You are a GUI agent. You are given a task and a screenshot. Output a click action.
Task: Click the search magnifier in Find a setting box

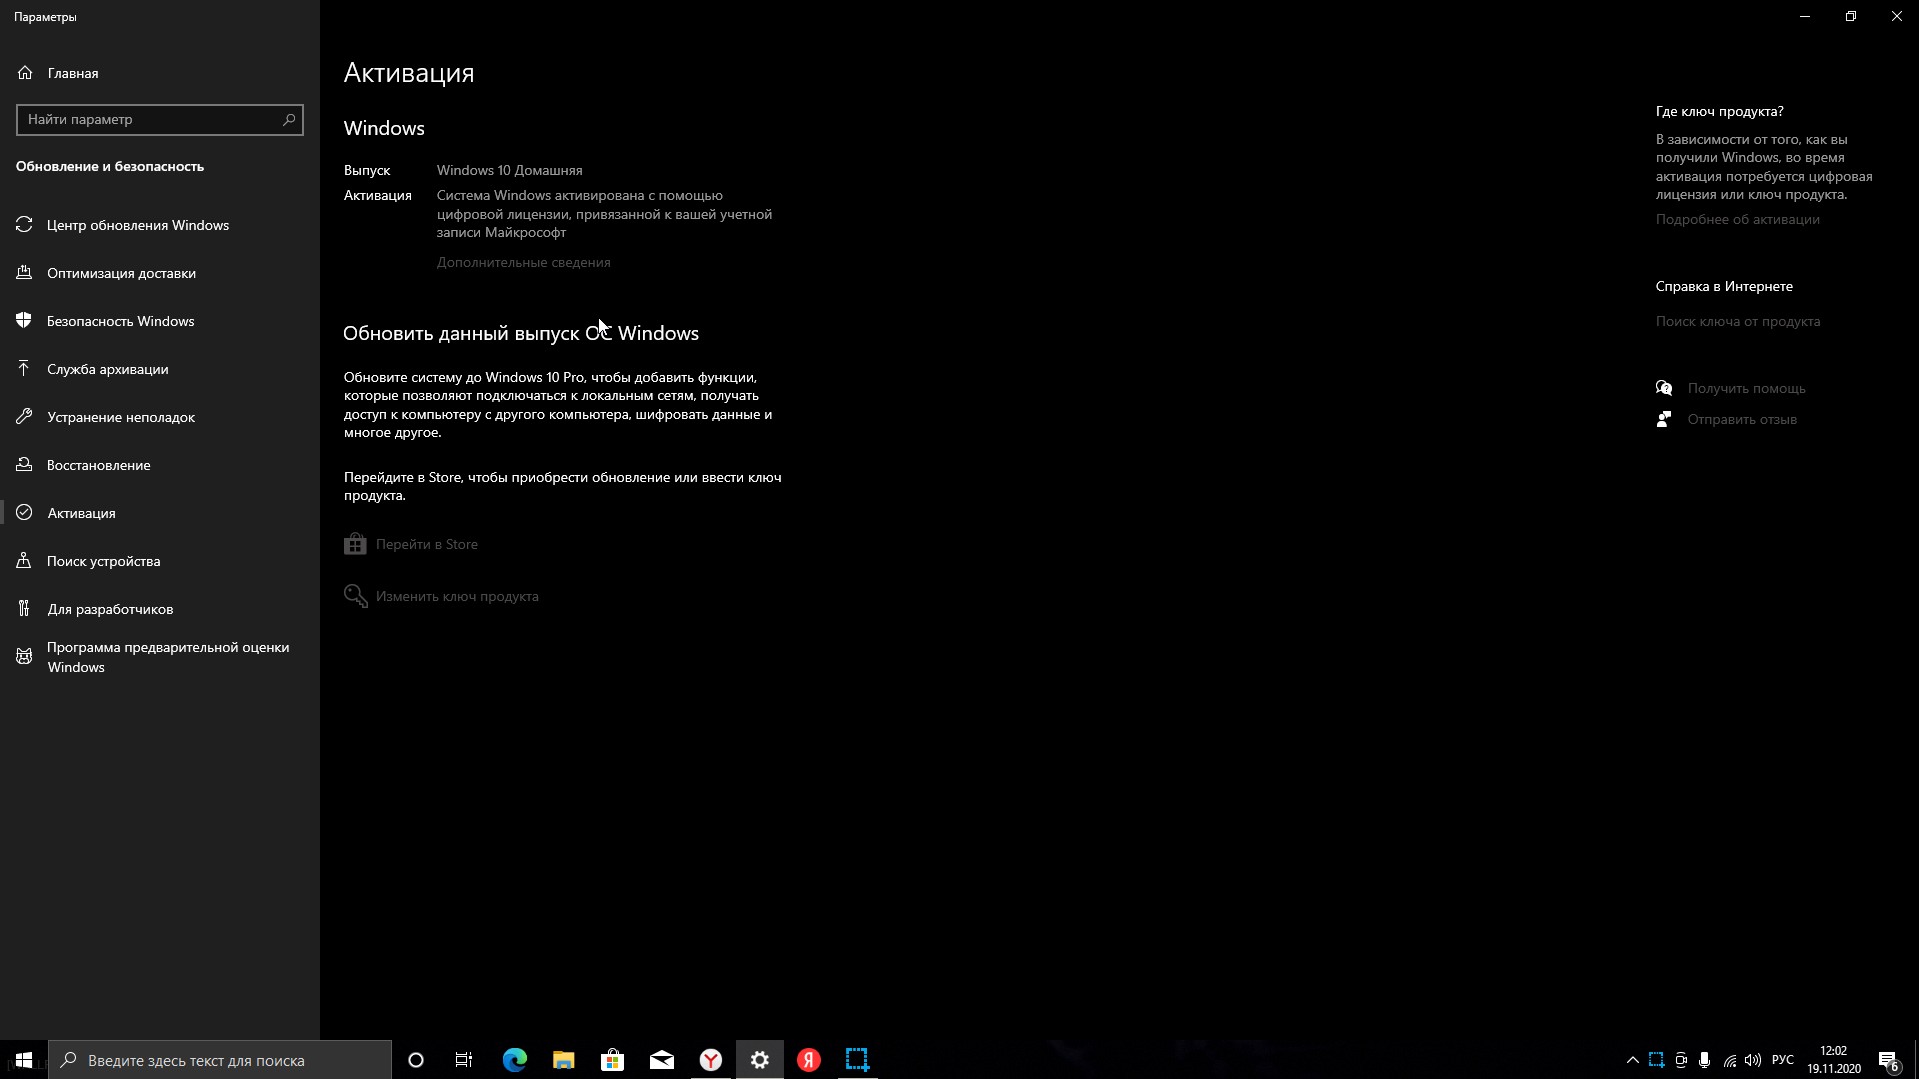point(289,120)
